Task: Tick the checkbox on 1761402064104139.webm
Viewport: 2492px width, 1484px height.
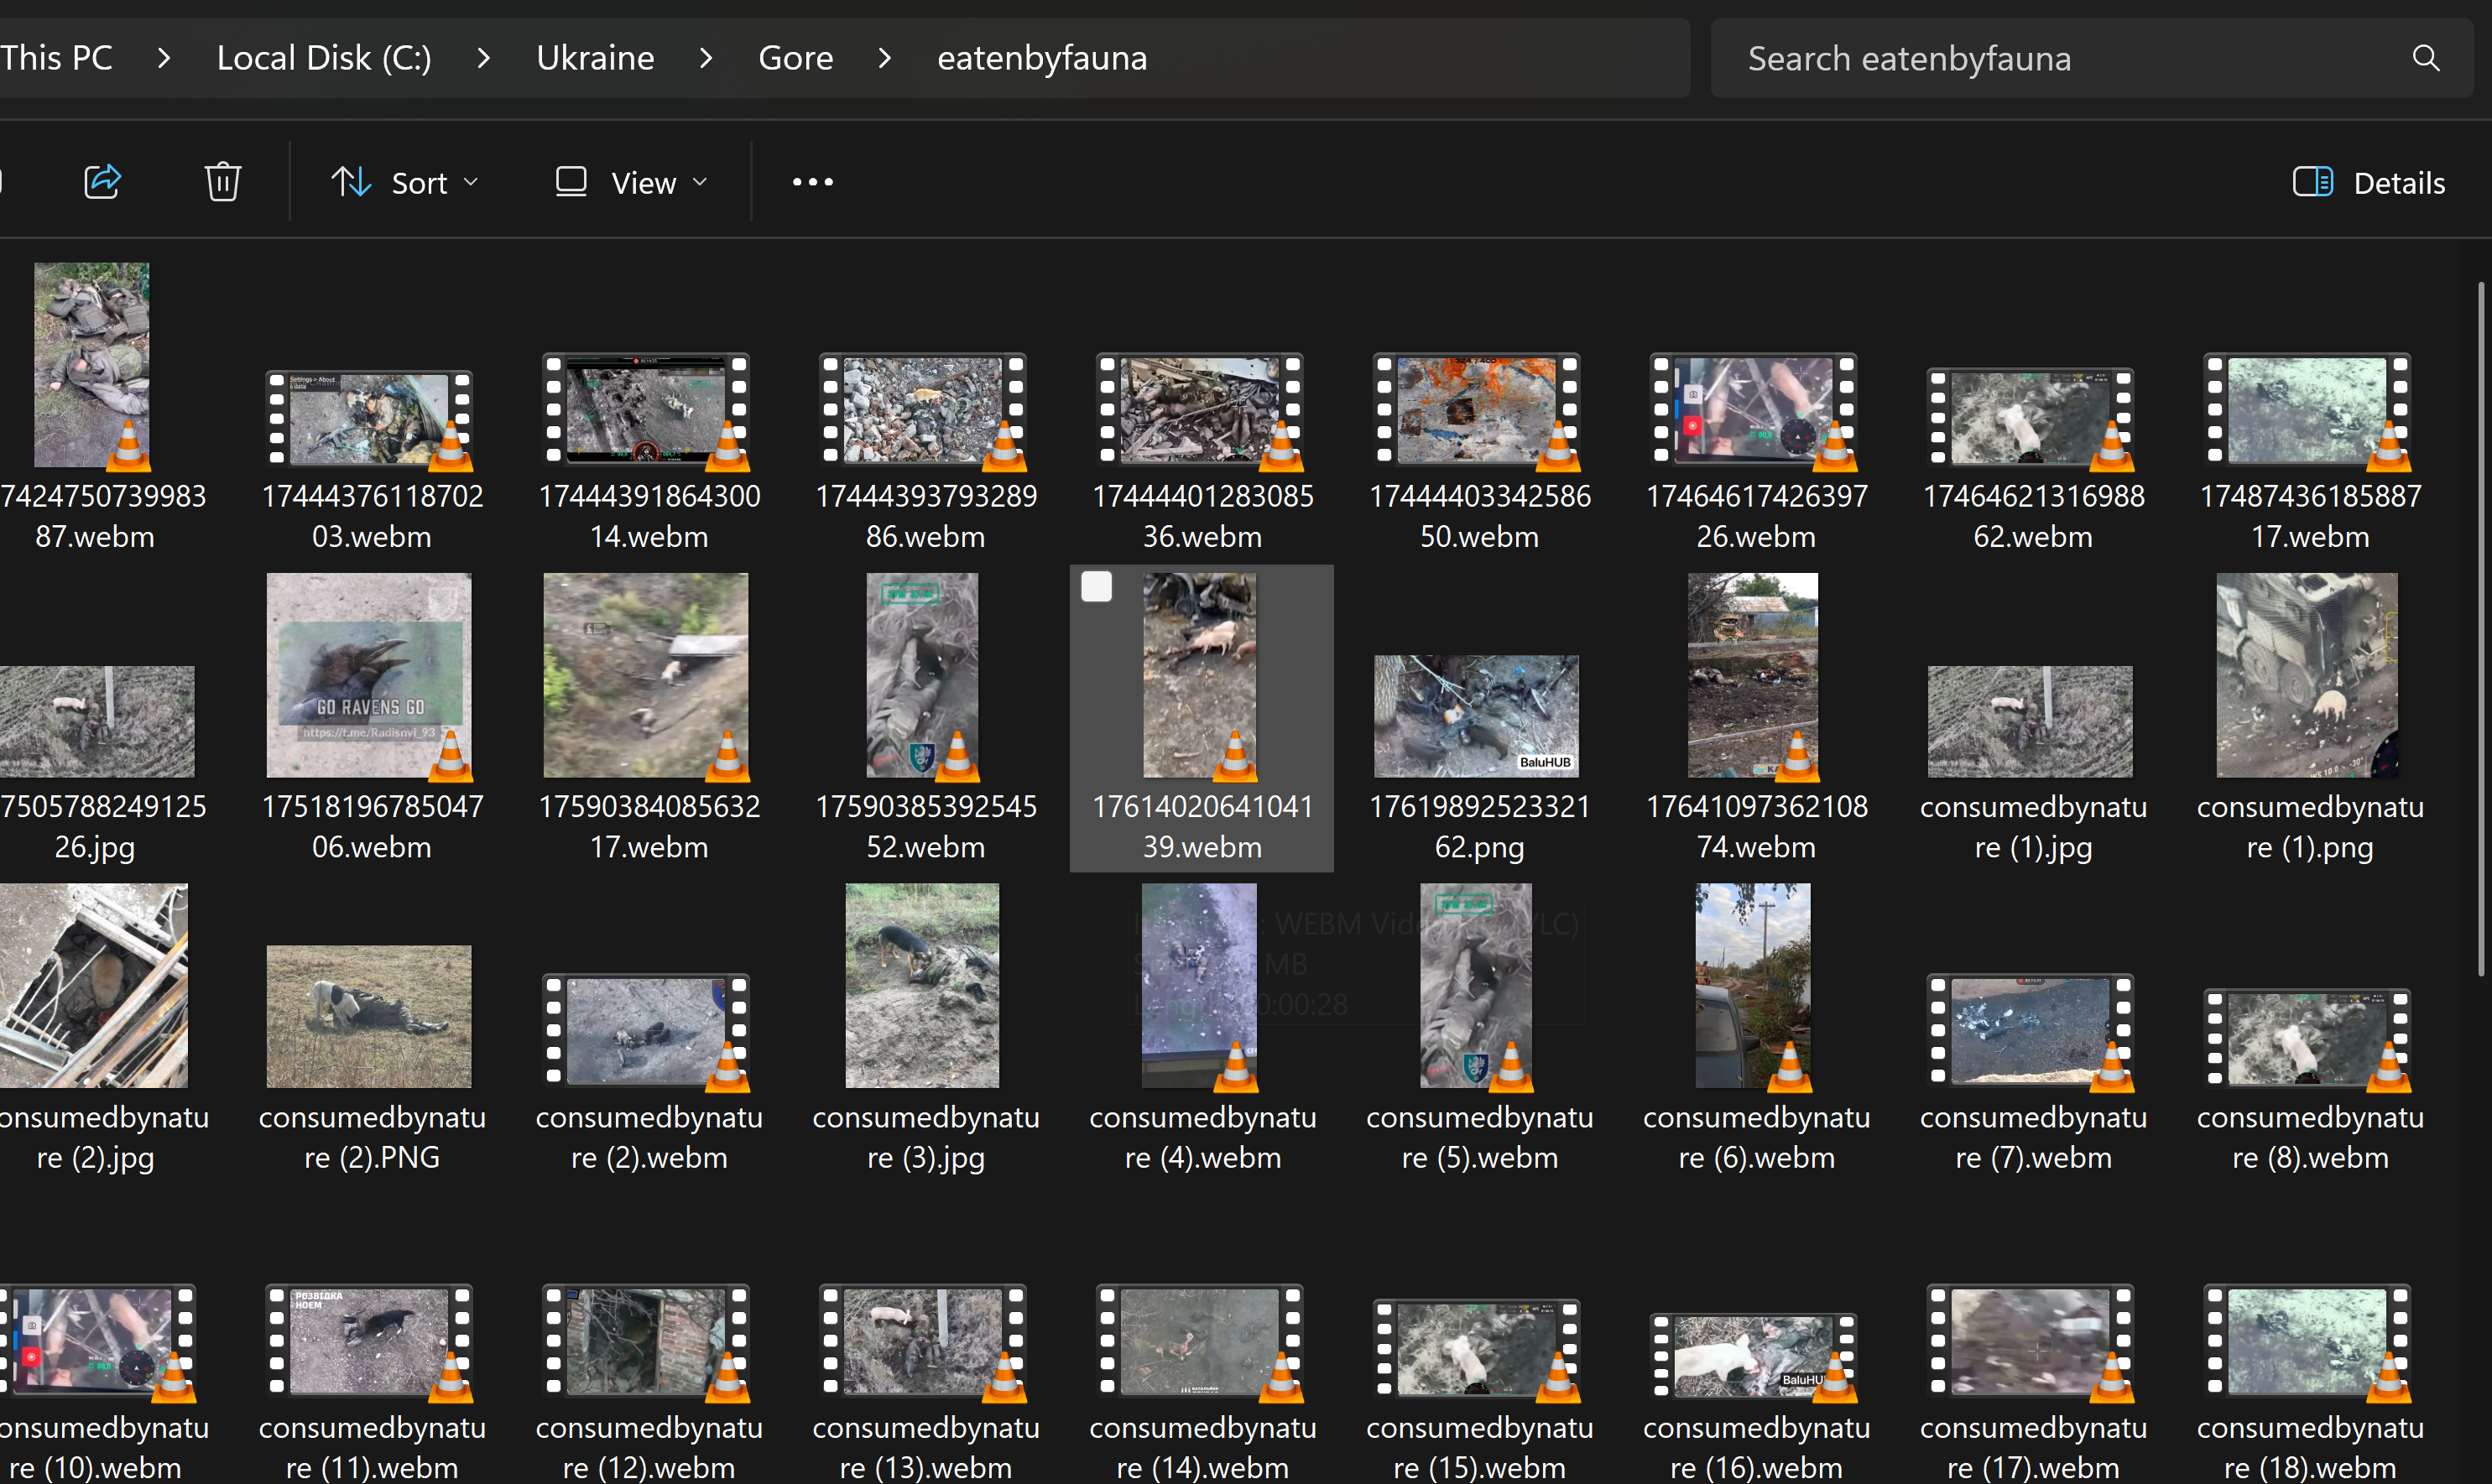Action: (1096, 586)
